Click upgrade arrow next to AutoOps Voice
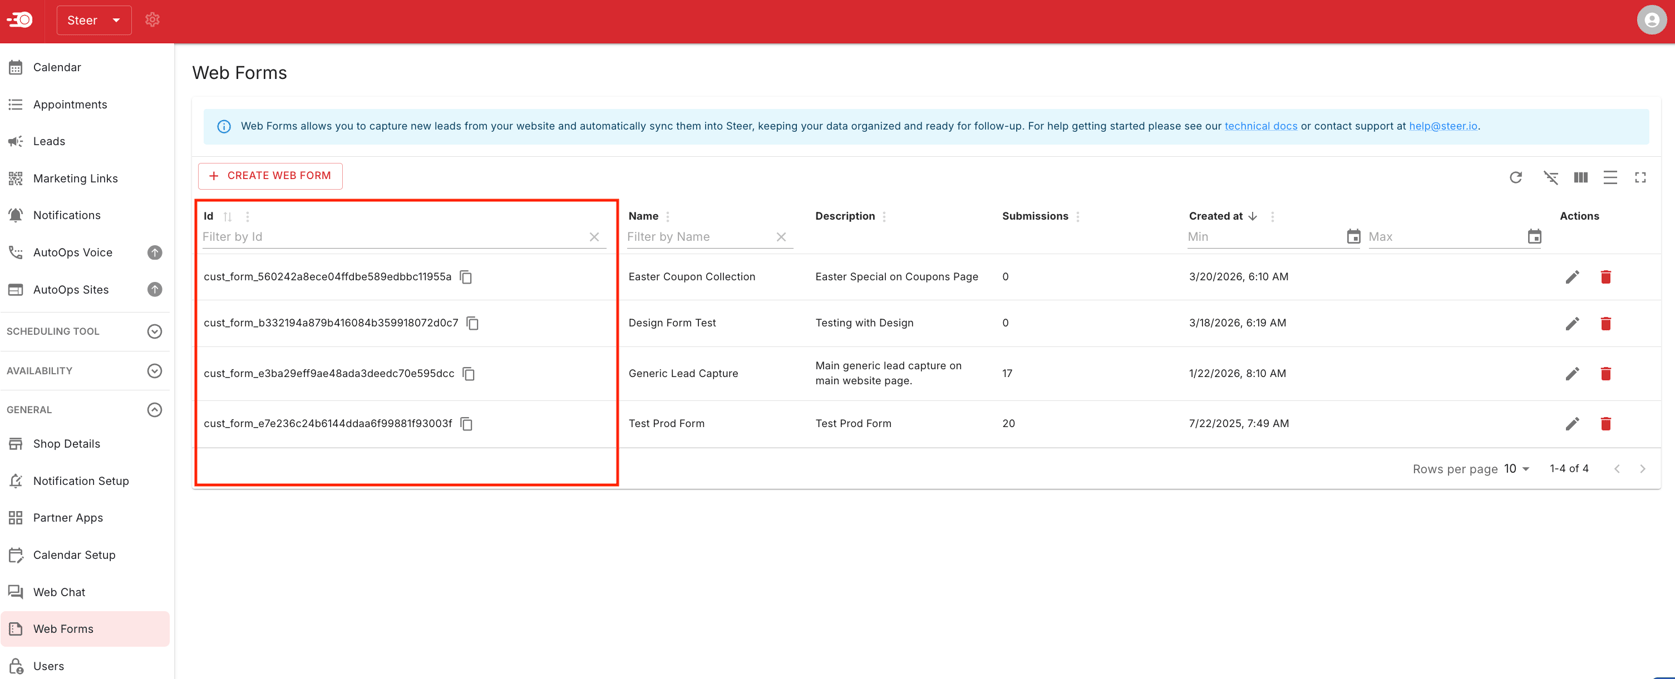This screenshot has width=1675, height=679. 155,252
